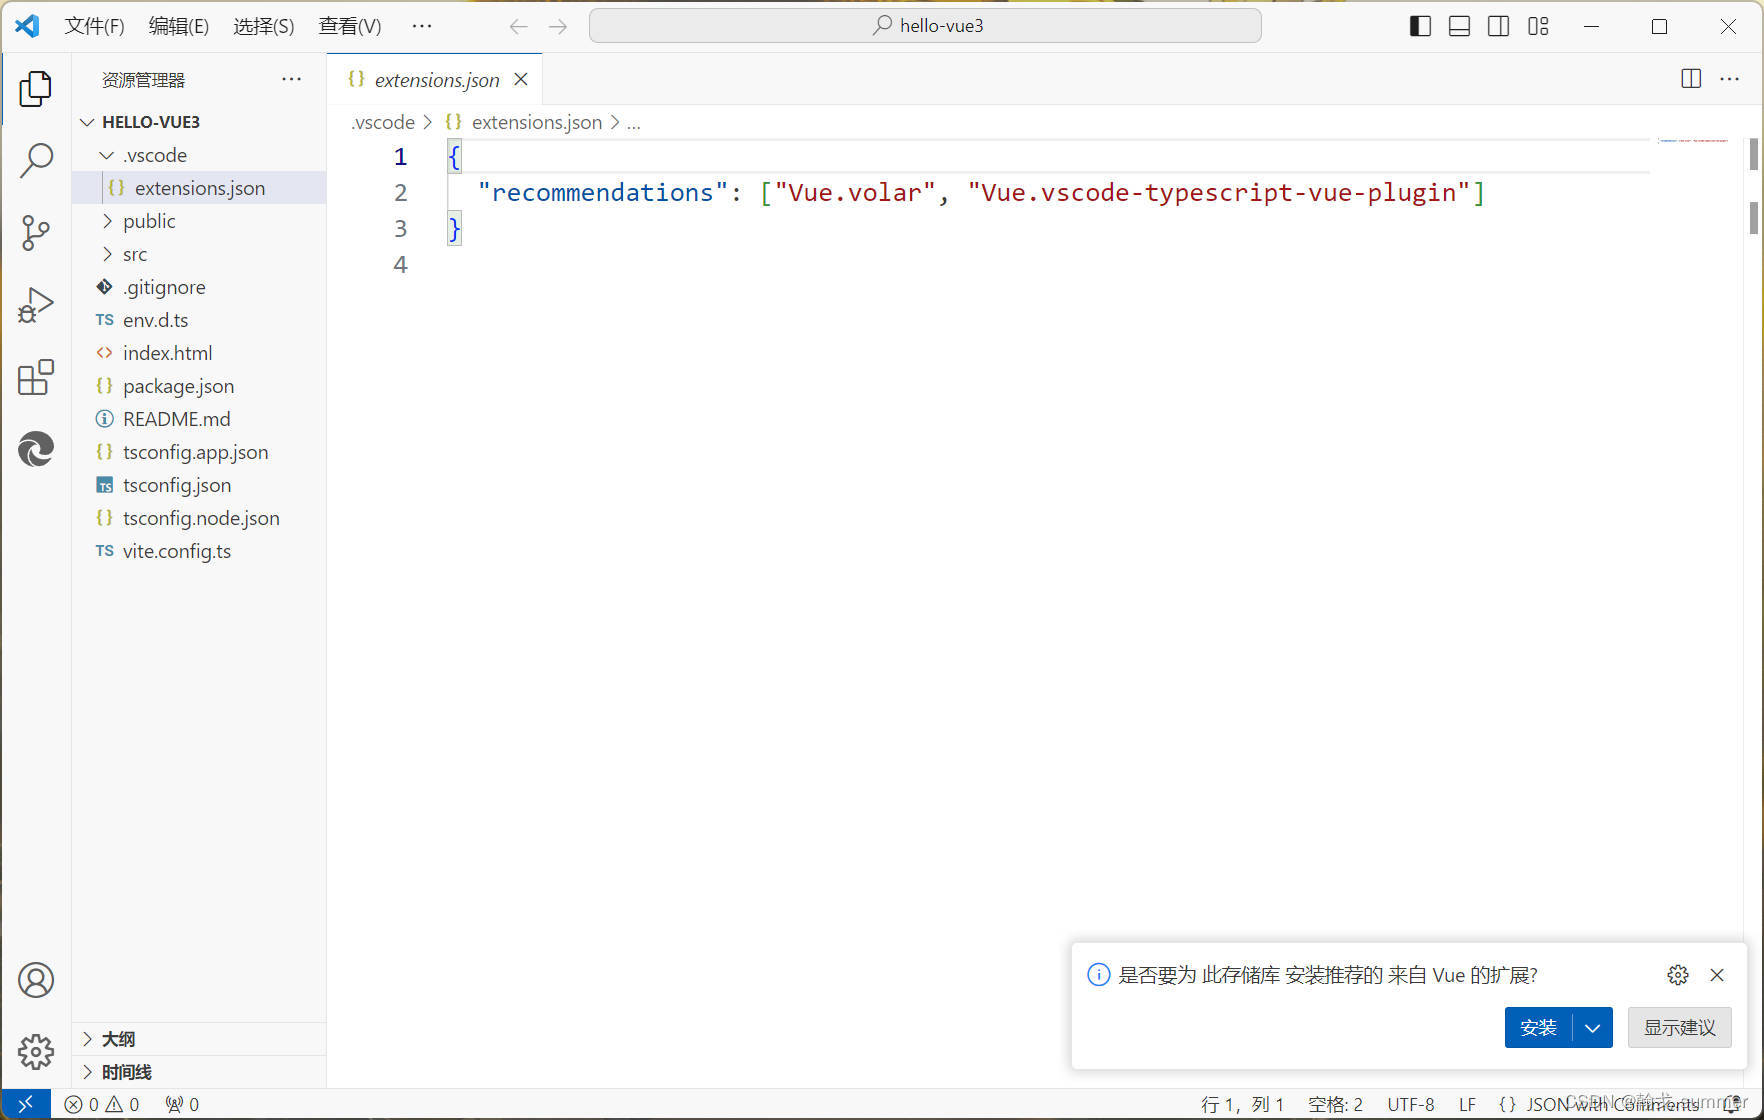
Task: Open the install button dropdown arrow
Action: (1592, 1028)
